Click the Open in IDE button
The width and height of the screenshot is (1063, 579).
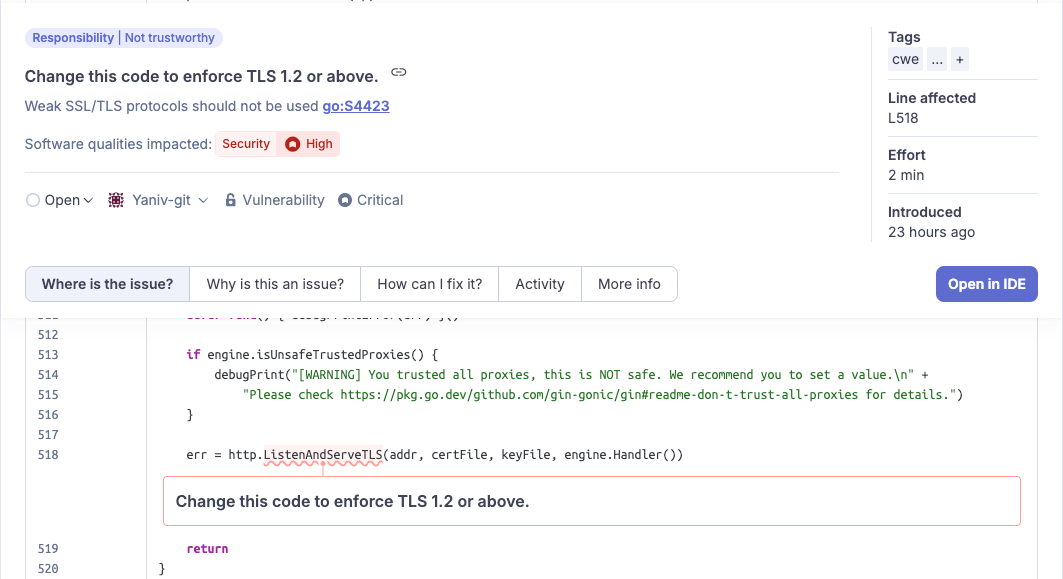point(986,284)
